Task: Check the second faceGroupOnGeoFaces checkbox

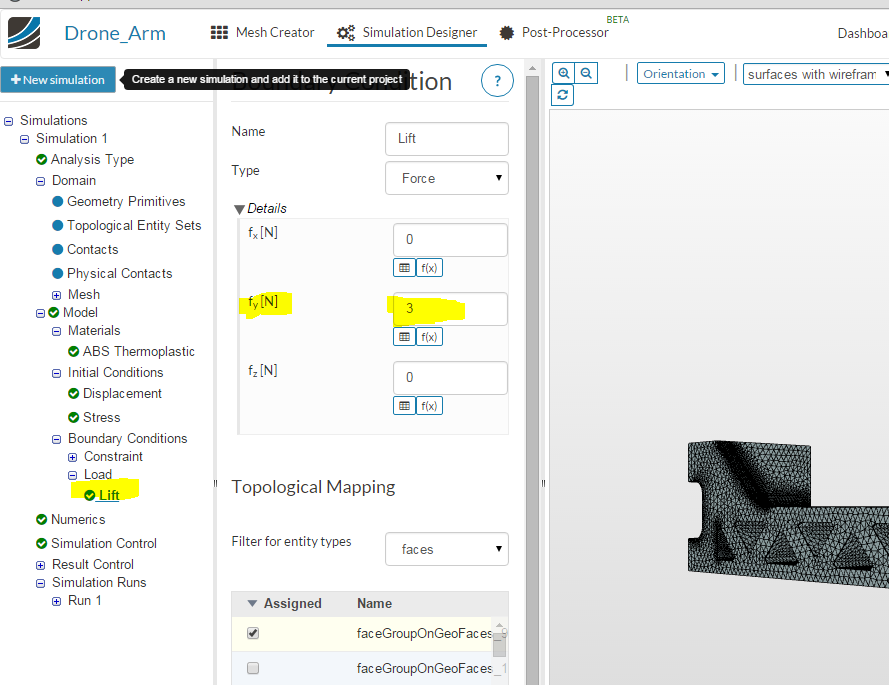Action: coord(253,668)
